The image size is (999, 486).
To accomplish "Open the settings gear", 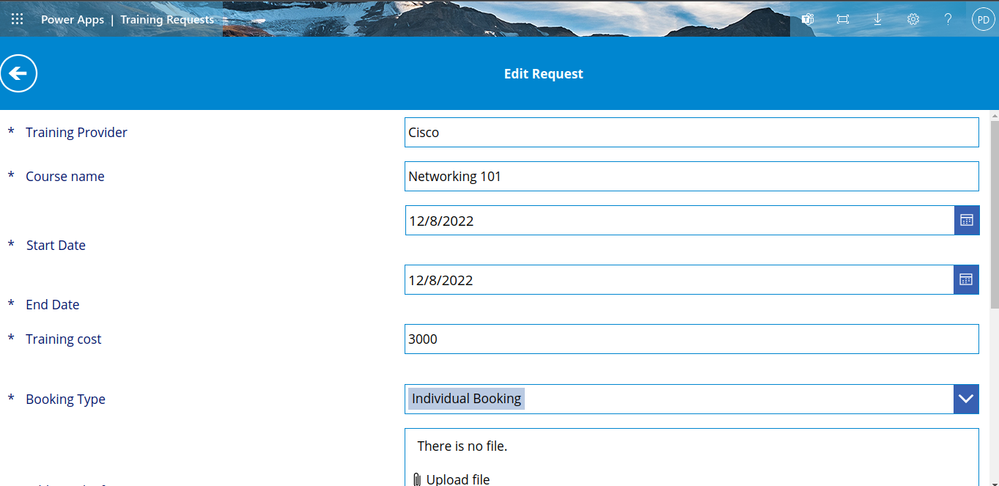I will point(913,19).
